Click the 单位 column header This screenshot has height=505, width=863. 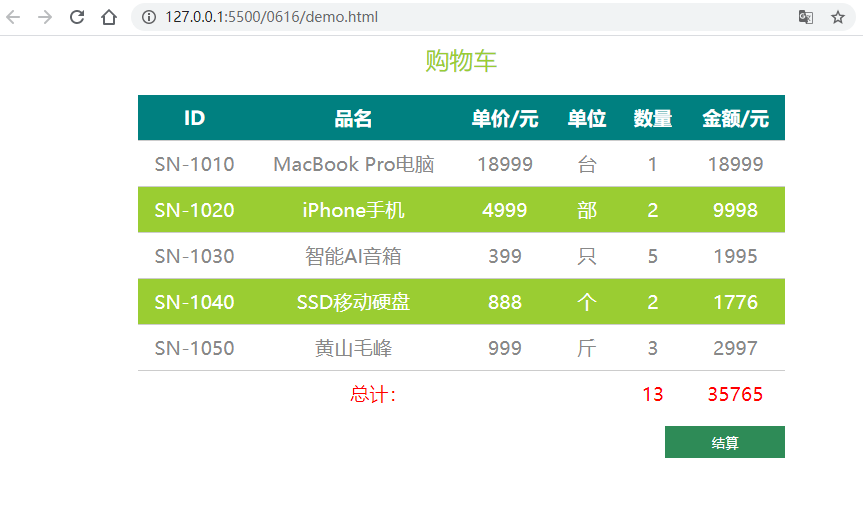pos(587,118)
